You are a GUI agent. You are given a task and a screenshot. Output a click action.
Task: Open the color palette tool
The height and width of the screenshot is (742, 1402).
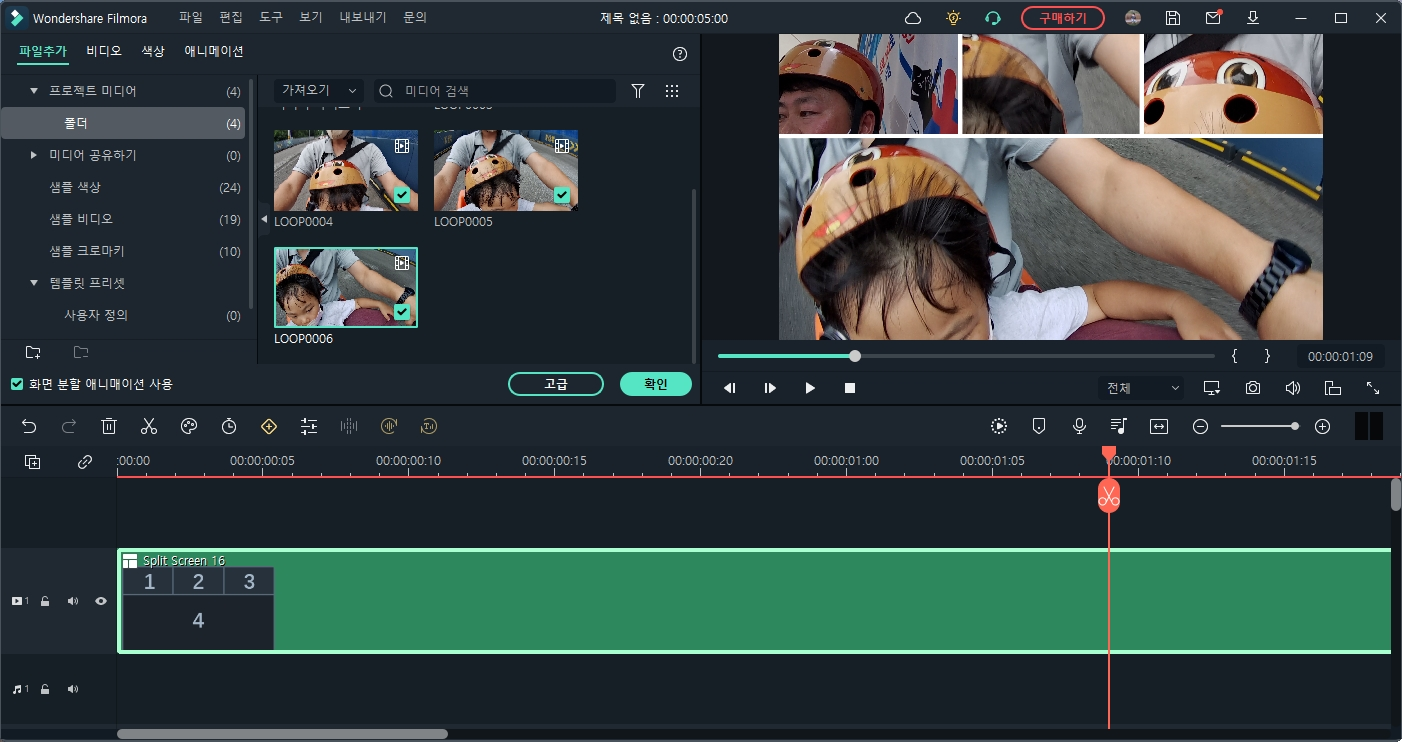coord(189,427)
